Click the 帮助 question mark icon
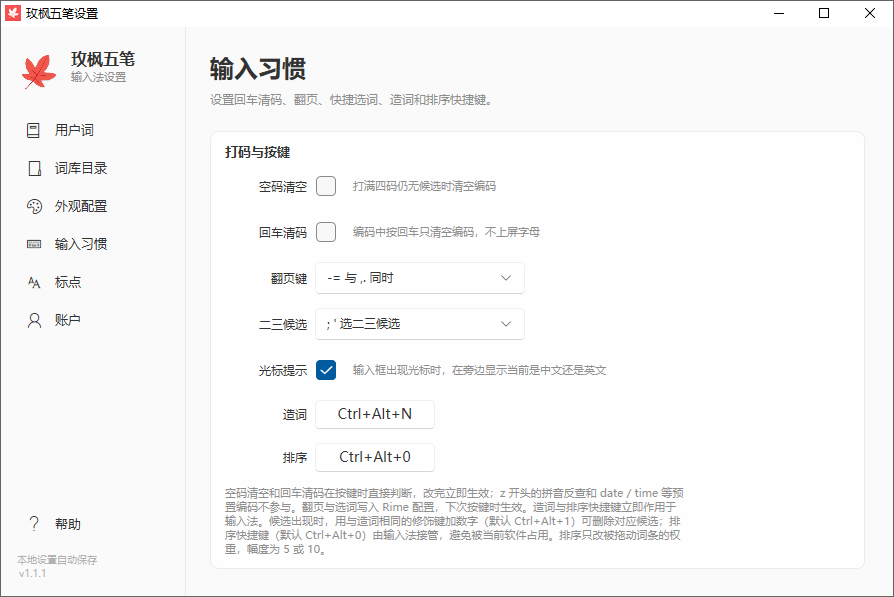This screenshot has height=597, width=894. [x=34, y=524]
